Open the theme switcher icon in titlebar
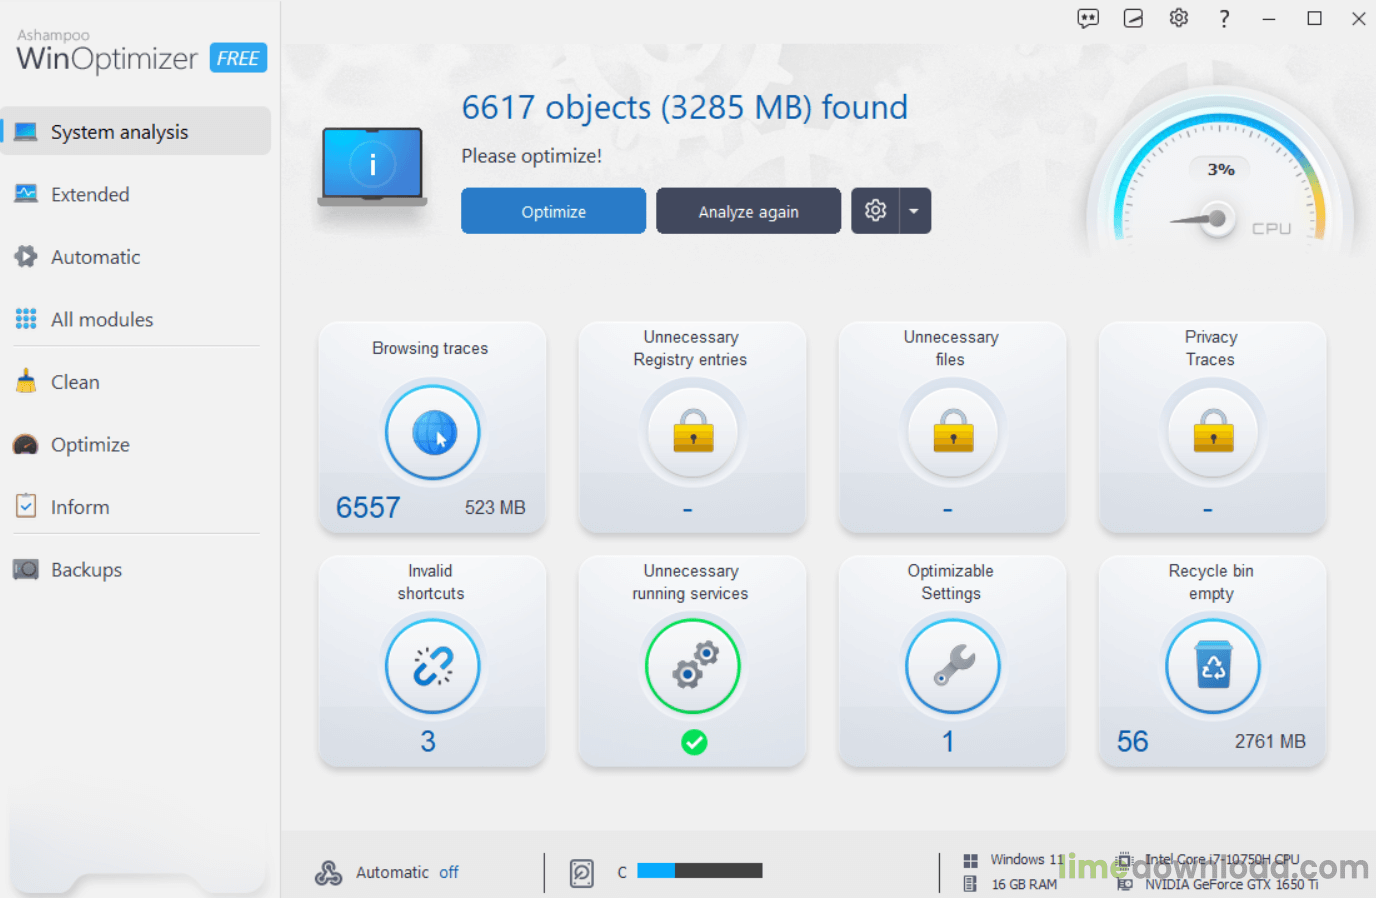1376x898 pixels. coord(1133,18)
